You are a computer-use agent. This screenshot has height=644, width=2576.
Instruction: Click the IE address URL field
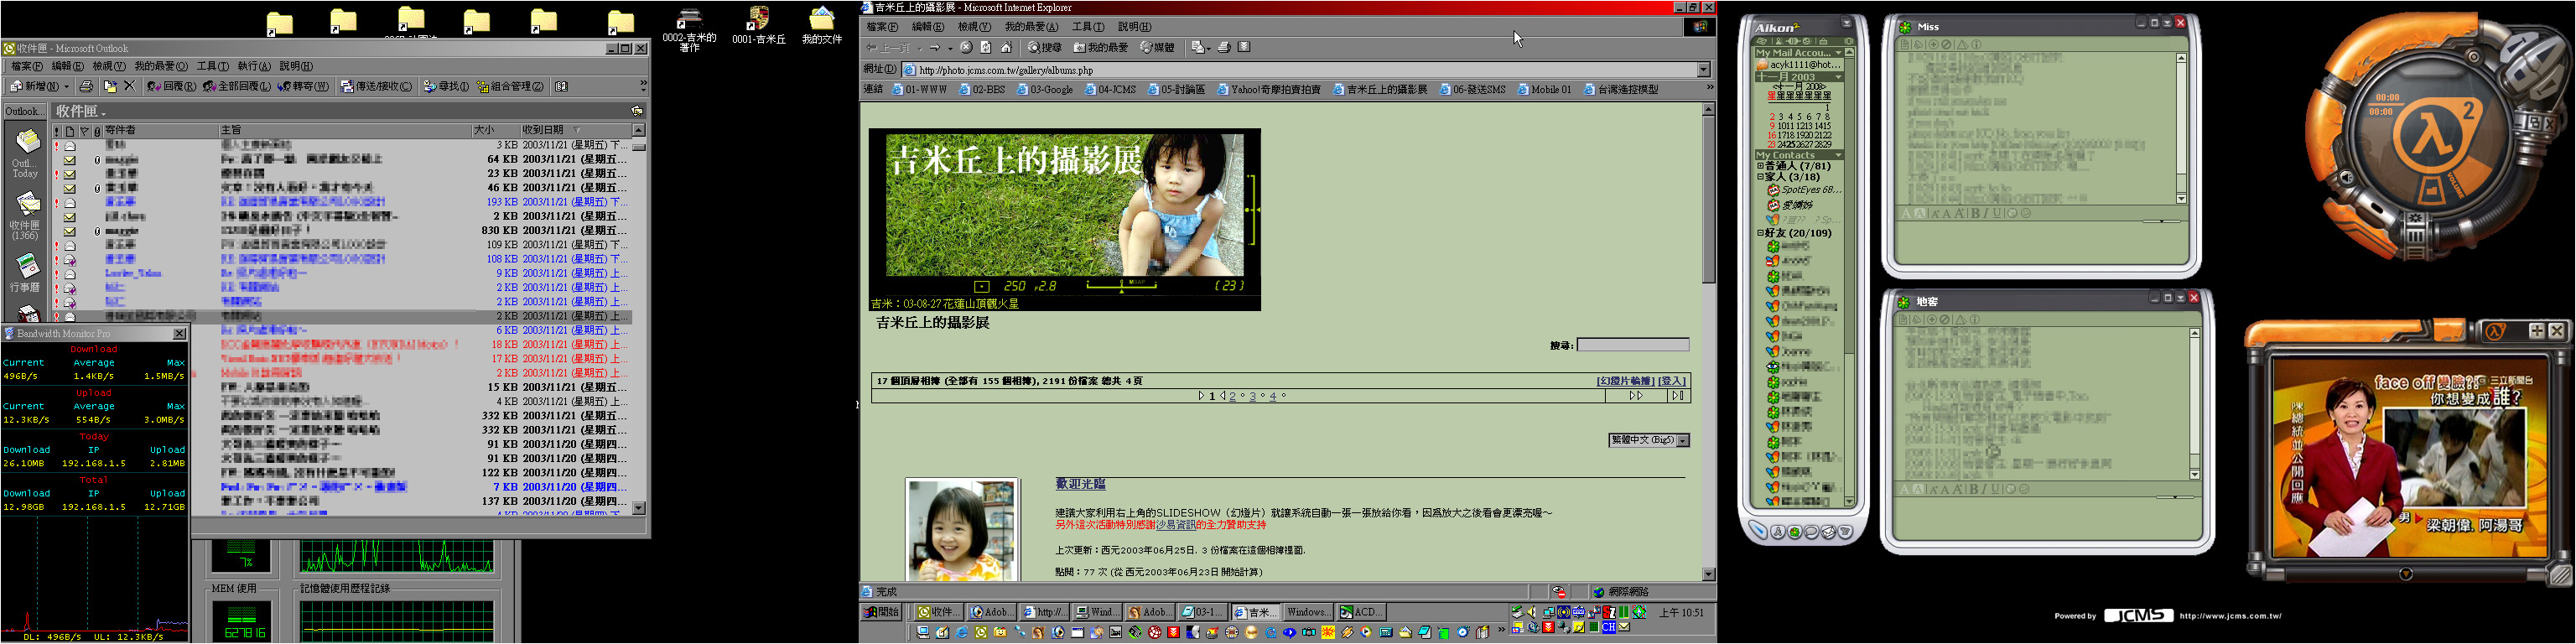point(1299,70)
